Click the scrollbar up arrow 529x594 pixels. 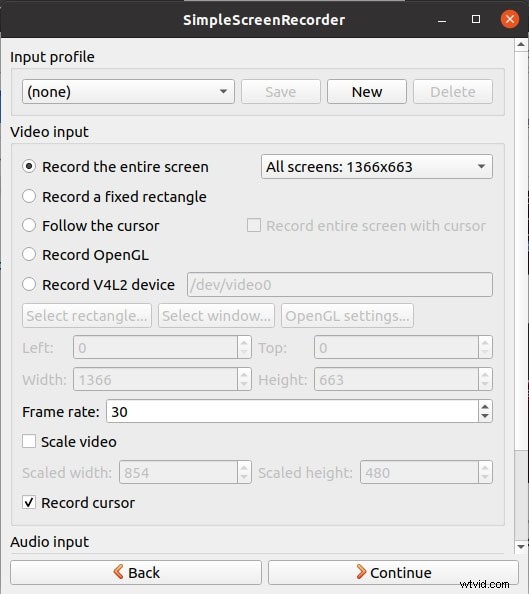coord(521,45)
